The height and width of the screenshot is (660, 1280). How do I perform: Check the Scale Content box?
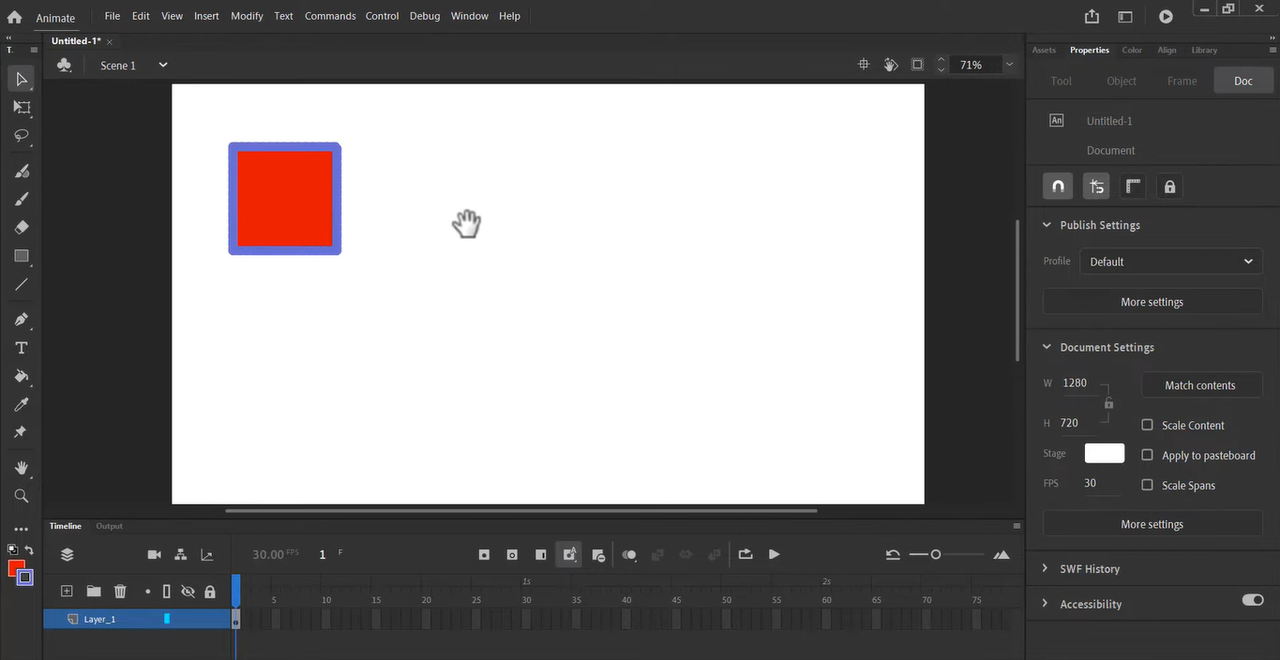(x=1147, y=425)
